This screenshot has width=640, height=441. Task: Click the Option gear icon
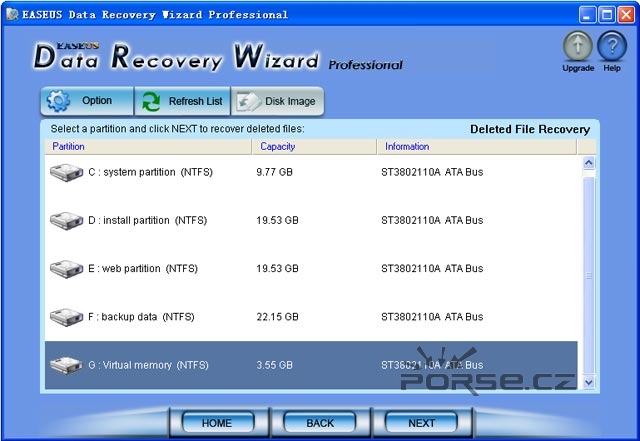(x=58, y=100)
